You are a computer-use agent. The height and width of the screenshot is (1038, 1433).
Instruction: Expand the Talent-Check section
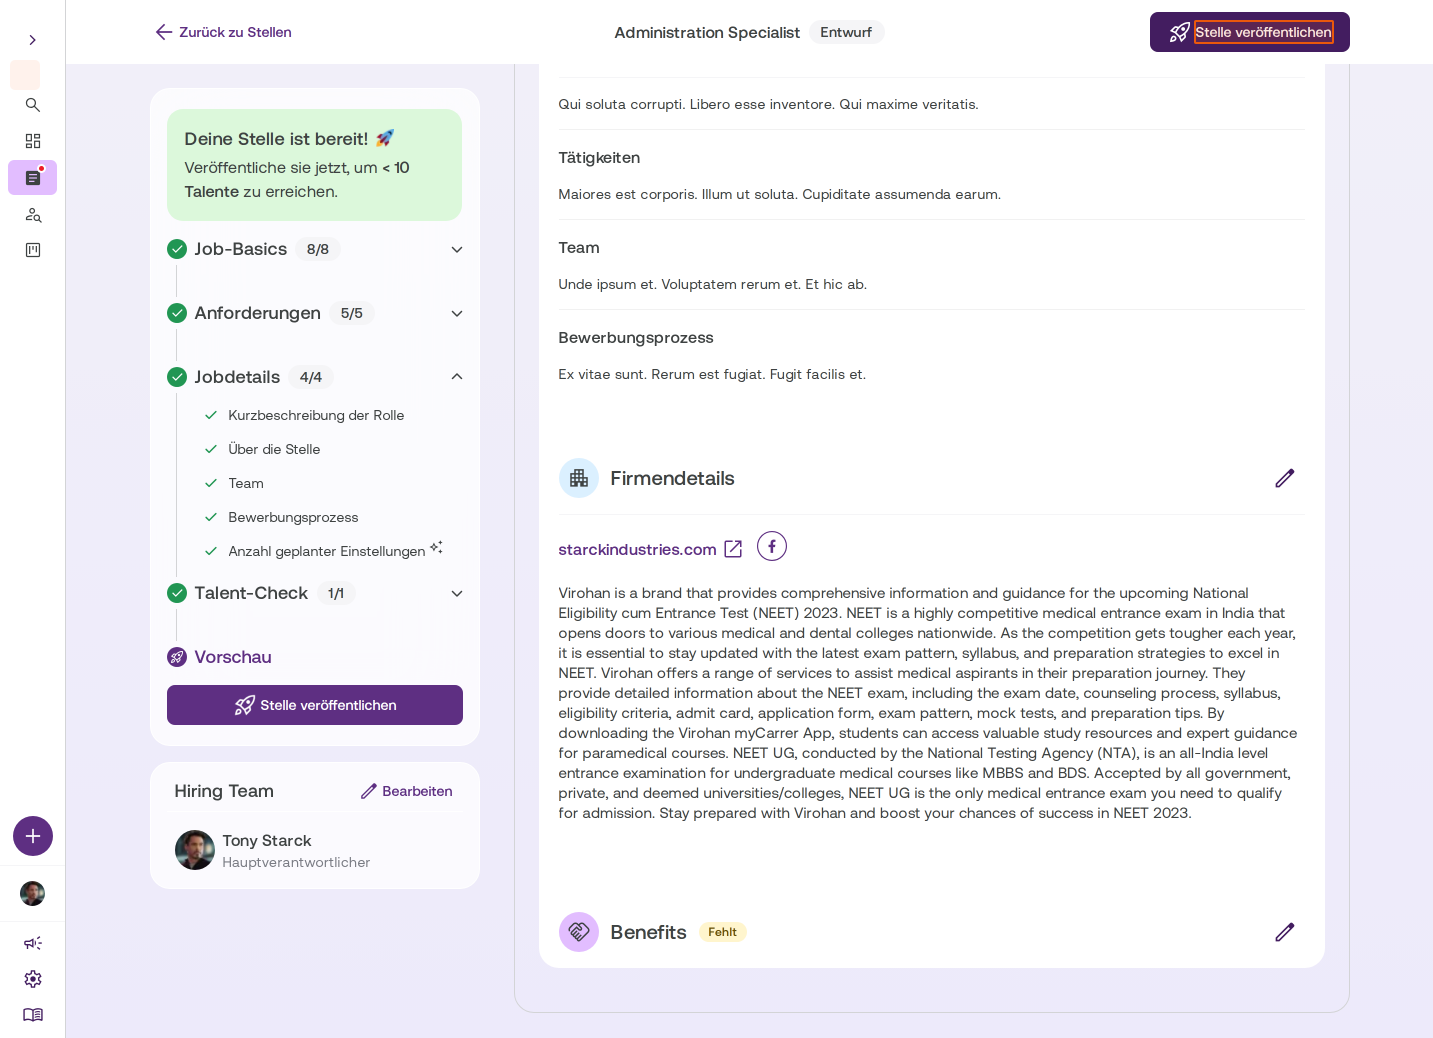457,593
